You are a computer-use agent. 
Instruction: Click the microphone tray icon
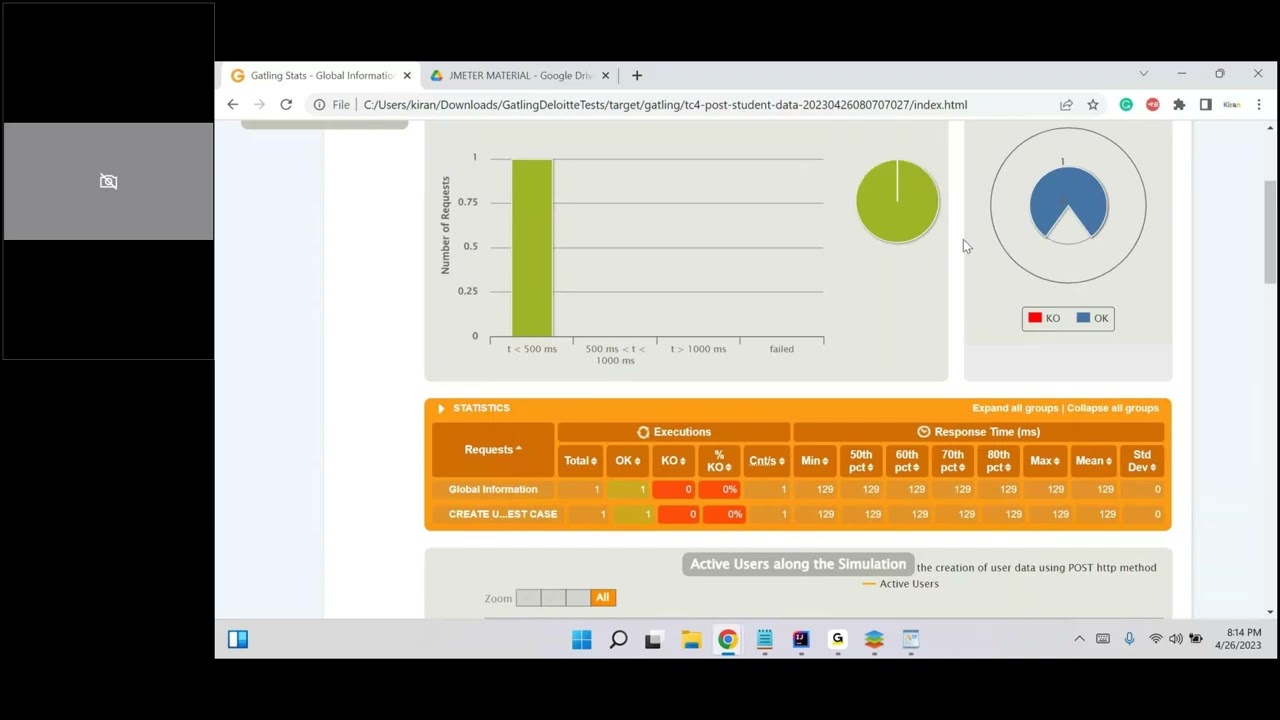(1129, 639)
